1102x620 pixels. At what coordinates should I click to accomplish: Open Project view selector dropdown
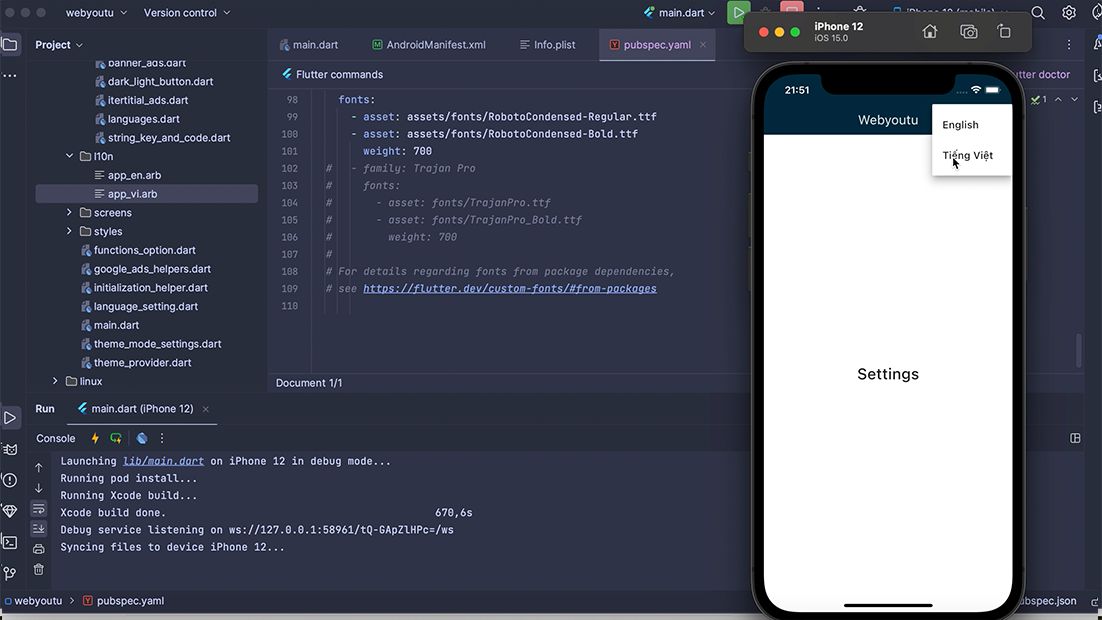pyautogui.click(x=59, y=44)
